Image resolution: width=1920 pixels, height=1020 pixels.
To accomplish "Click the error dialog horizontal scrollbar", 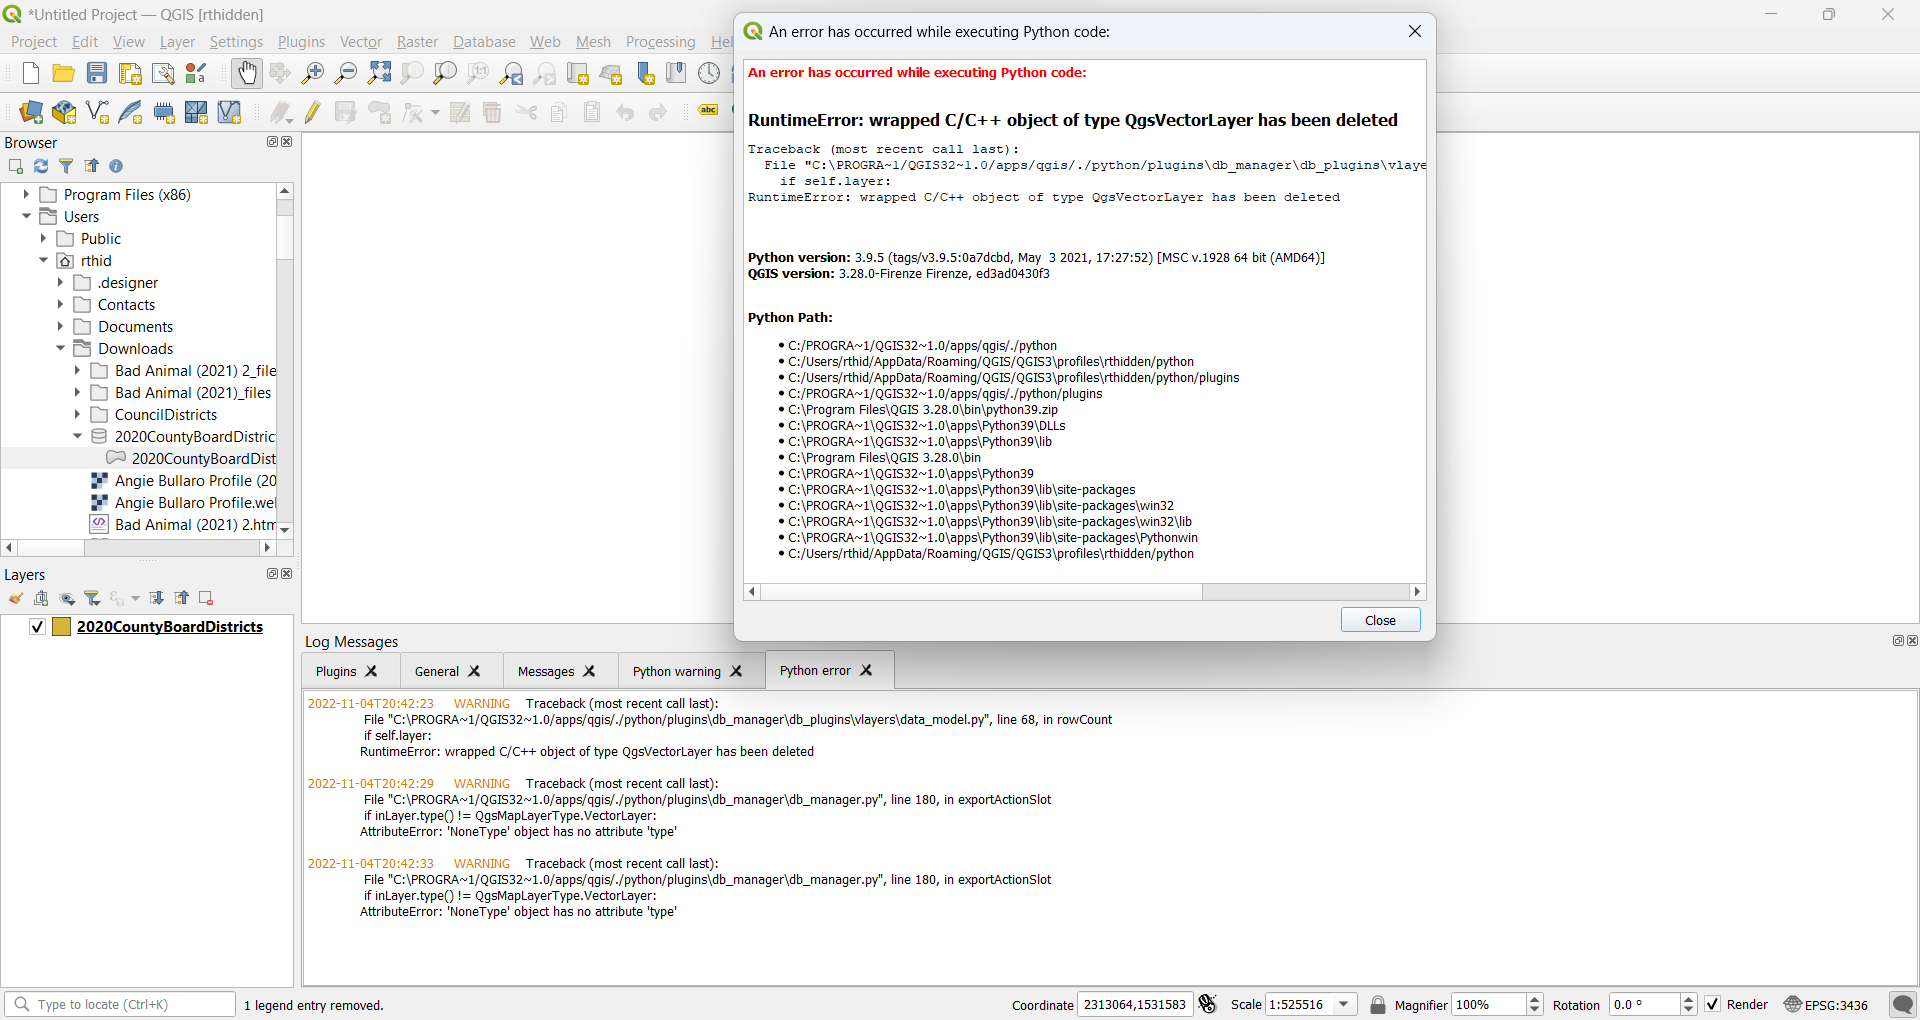I will (x=1085, y=592).
